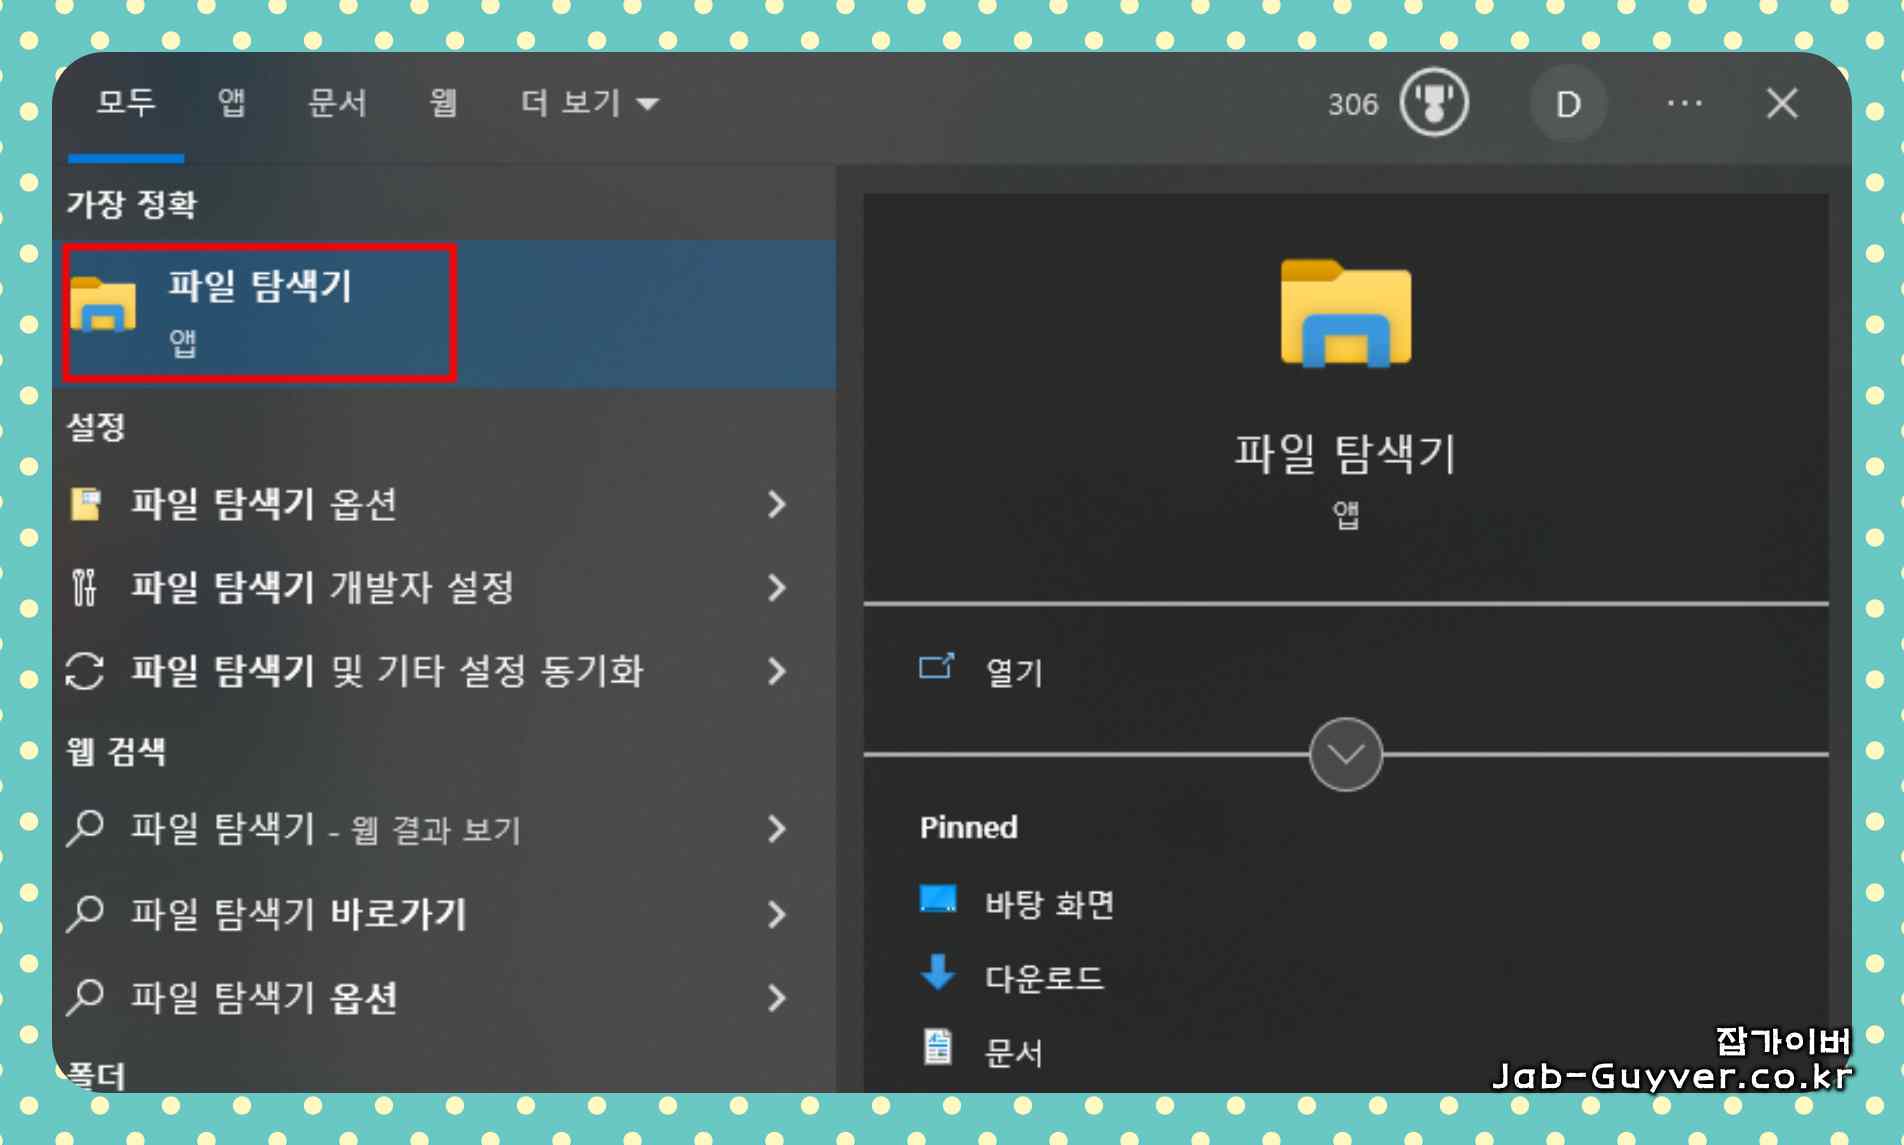The width and height of the screenshot is (1904, 1145).
Task: Open web search result 파일 탐색기 옵션
Action: 445,998
